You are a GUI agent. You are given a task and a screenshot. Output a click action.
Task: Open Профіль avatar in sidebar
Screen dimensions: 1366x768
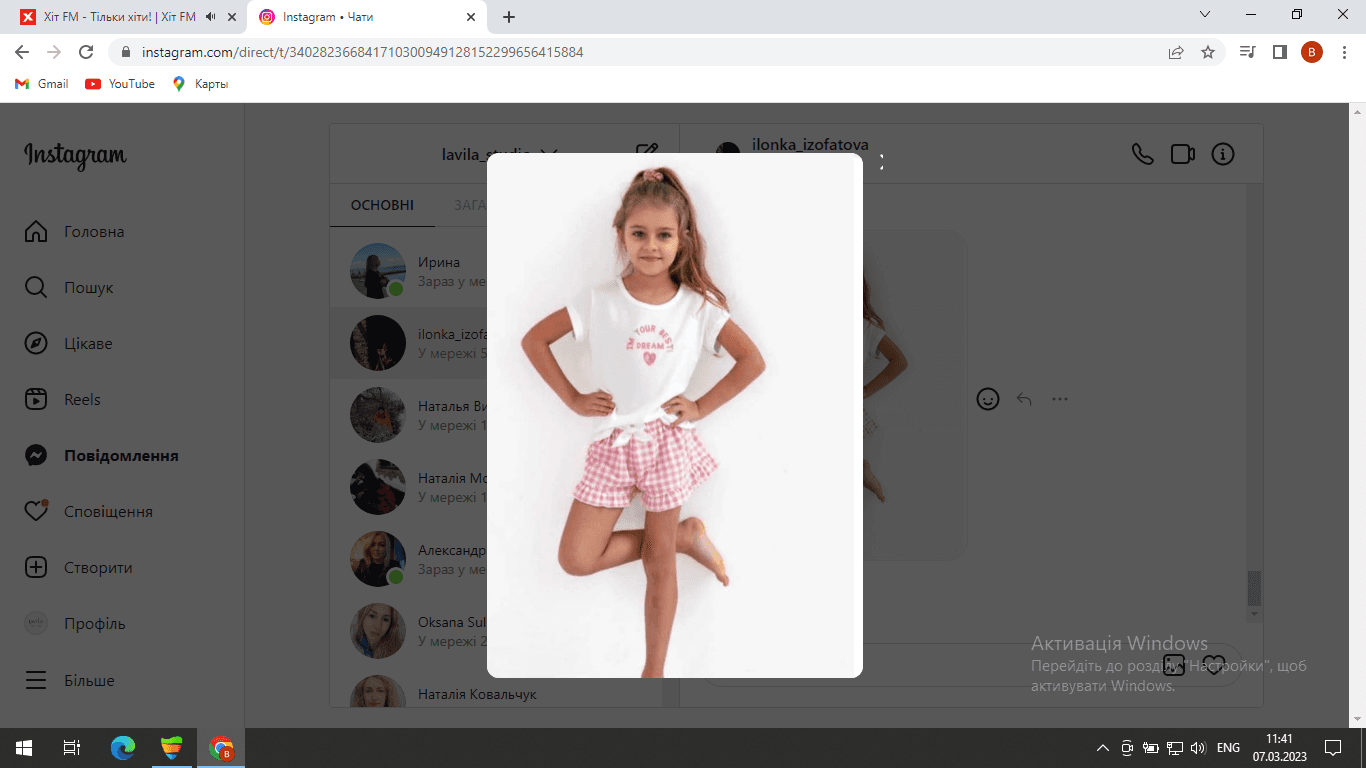pyautogui.click(x=36, y=623)
